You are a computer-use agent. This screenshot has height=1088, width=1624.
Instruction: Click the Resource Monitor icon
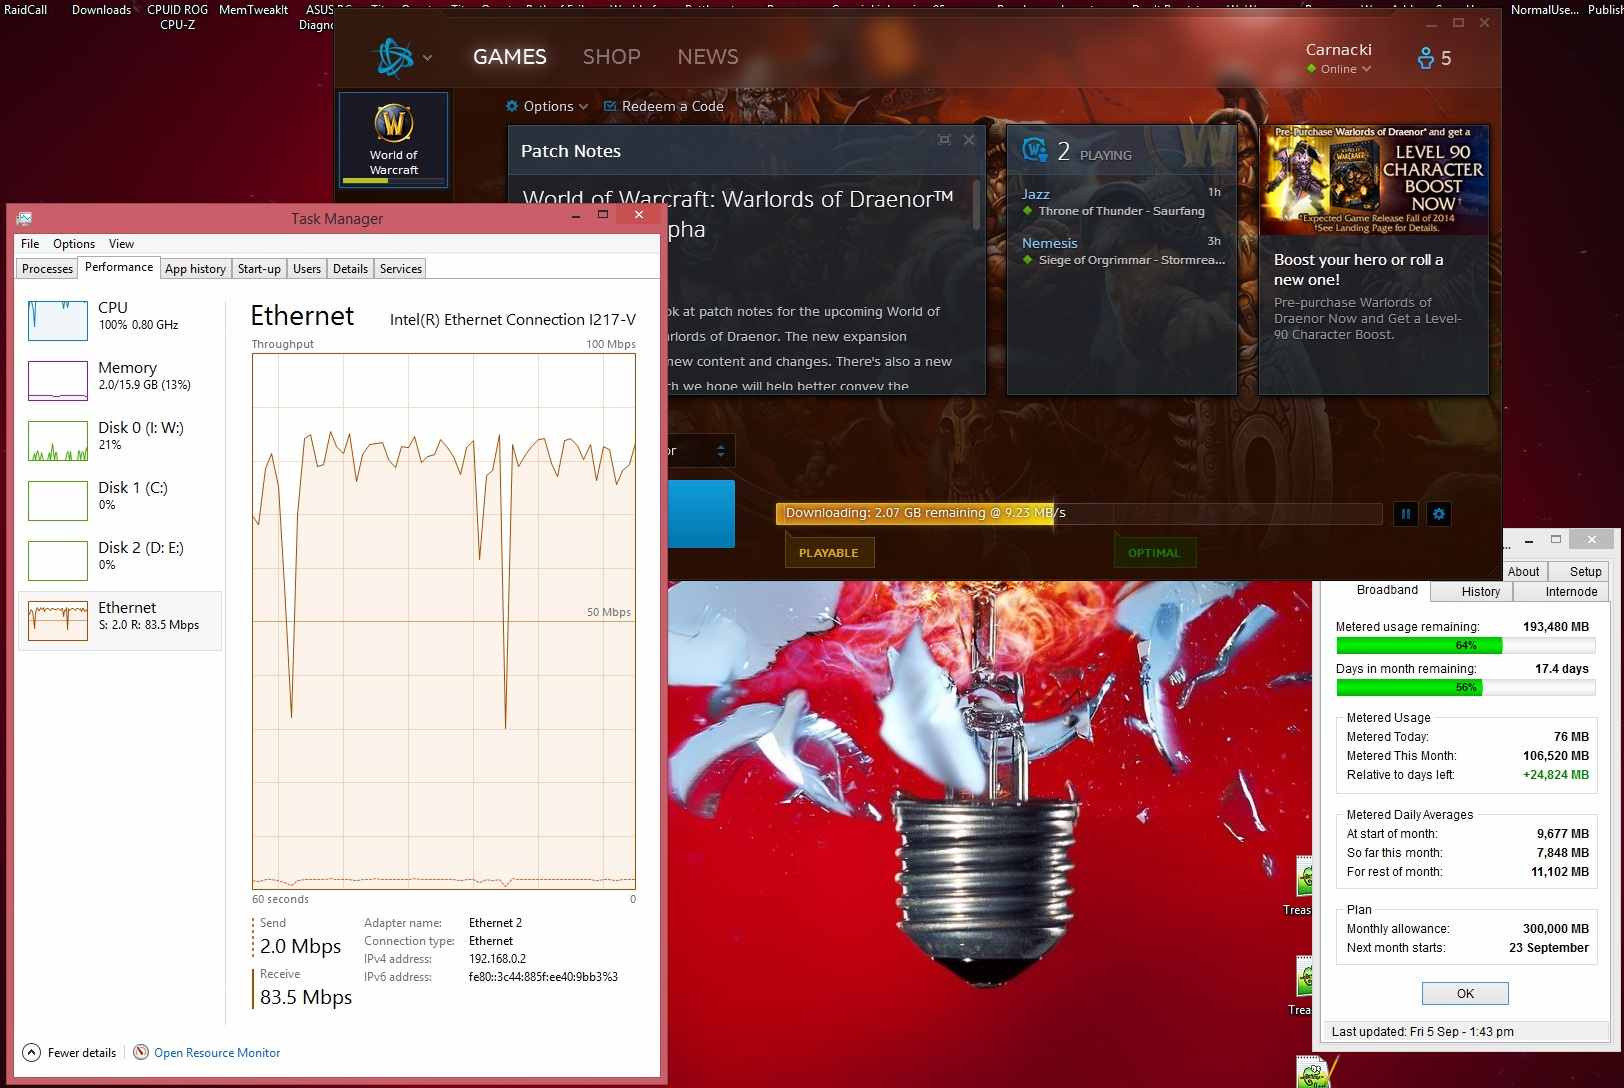[141, 1052]
